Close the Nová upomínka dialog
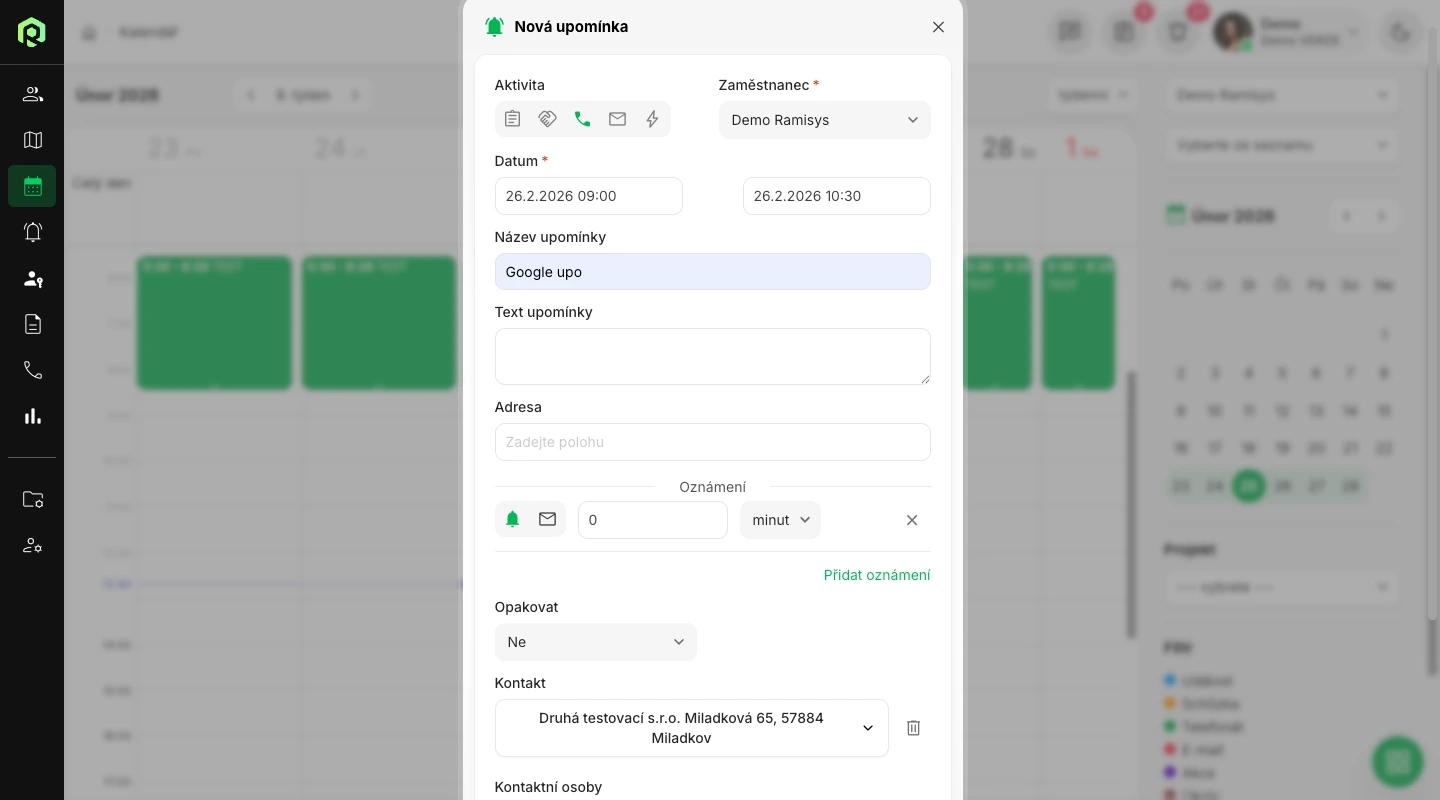The height and width of the screenshot is (800, 1440). (x=938, y=27)
